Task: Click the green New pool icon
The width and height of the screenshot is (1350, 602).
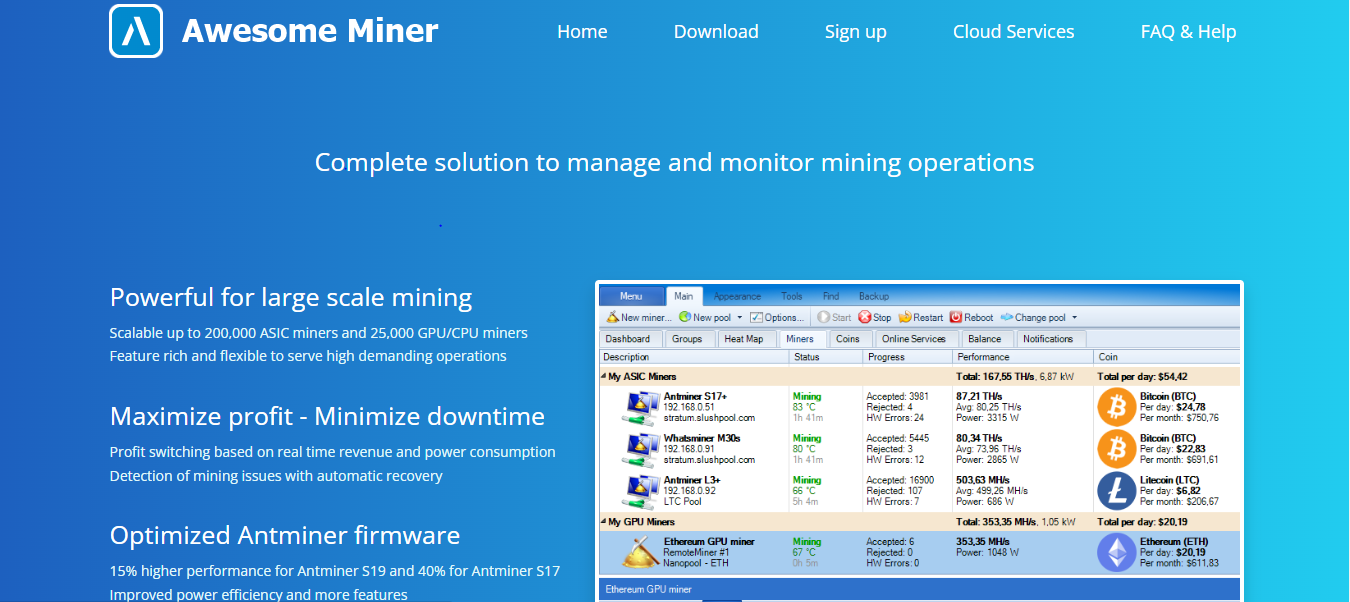Action: click(x=685, y=317)
